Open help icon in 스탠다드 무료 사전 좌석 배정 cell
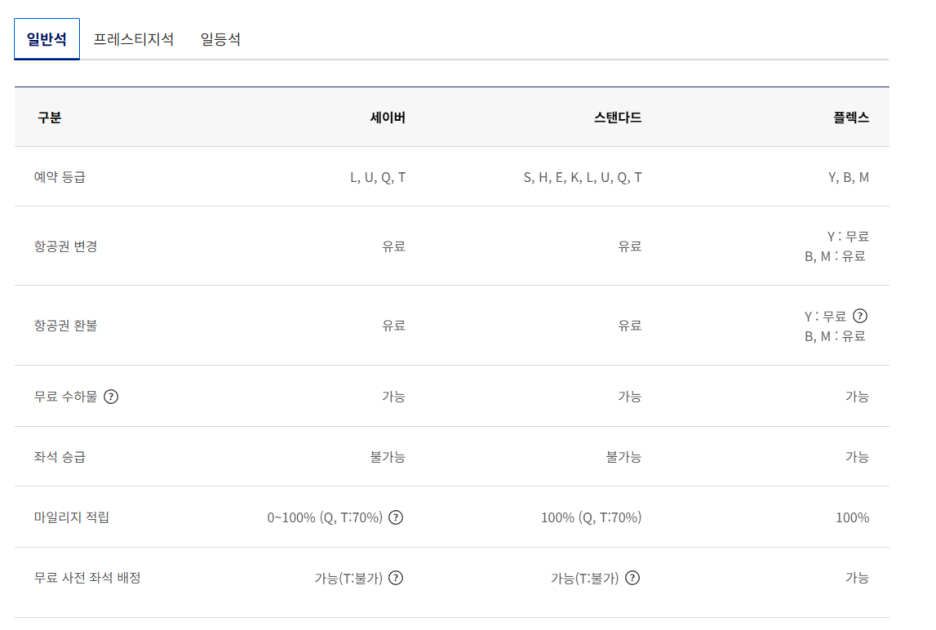This screenshot has width=936, height=630. point(632,577)
